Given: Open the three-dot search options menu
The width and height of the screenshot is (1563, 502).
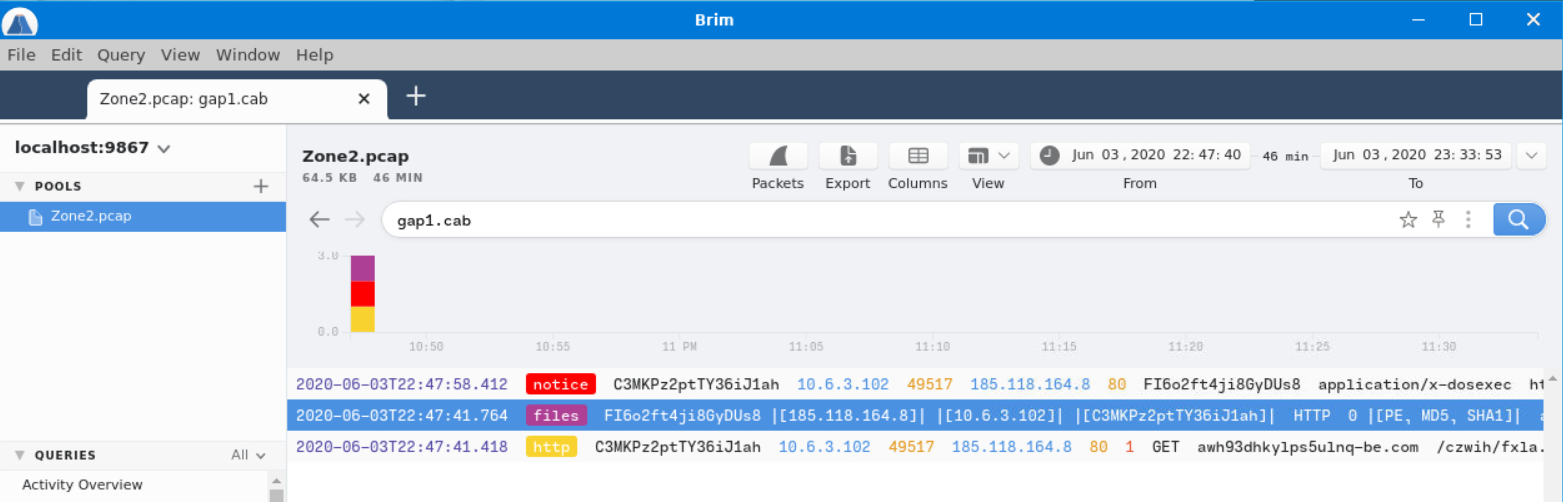Looking at the screenshot, I should pos(1468,220).
